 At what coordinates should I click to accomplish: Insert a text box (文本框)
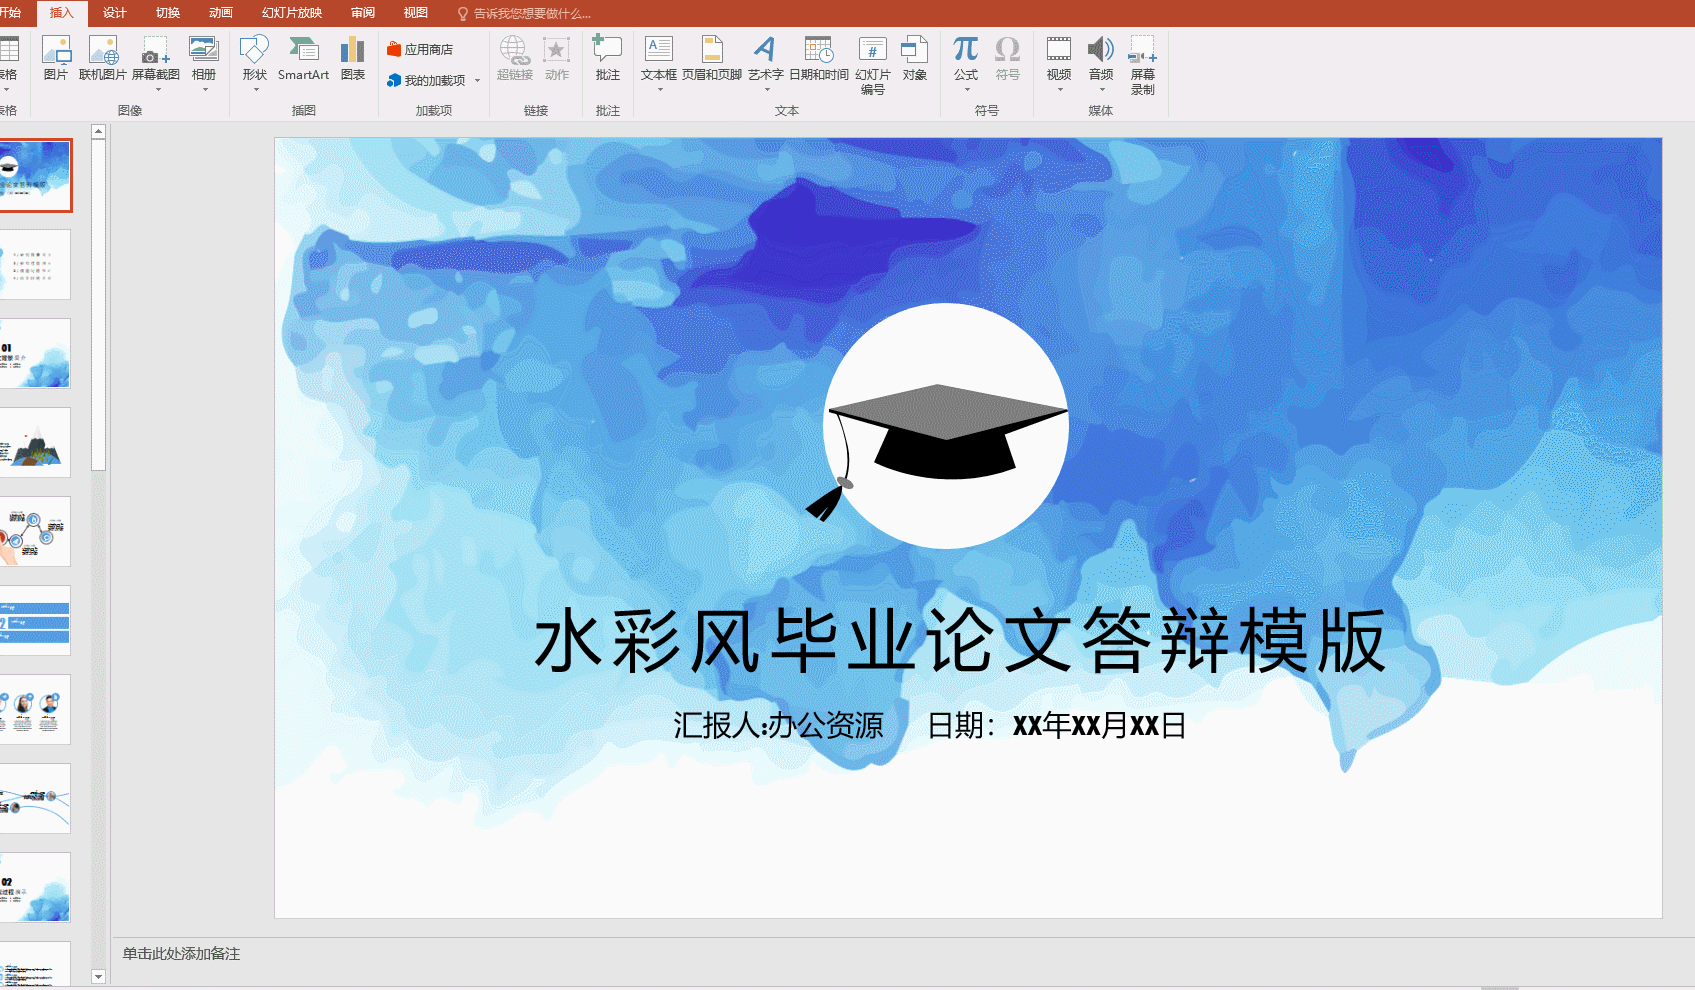658,60
